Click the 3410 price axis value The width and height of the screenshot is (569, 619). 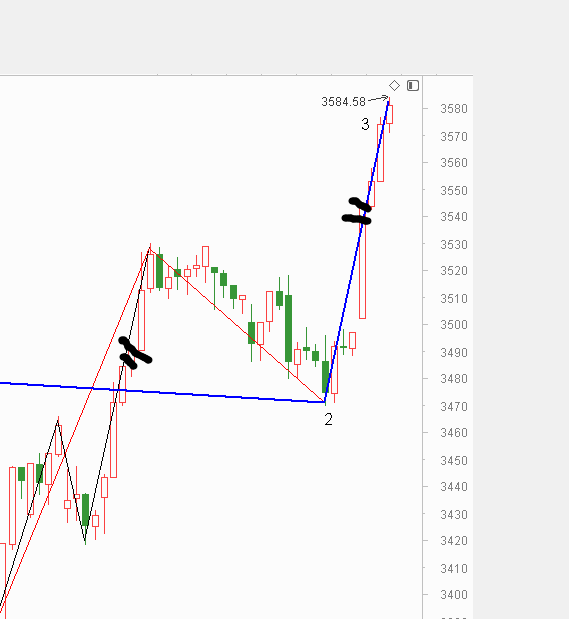(454, 569)
